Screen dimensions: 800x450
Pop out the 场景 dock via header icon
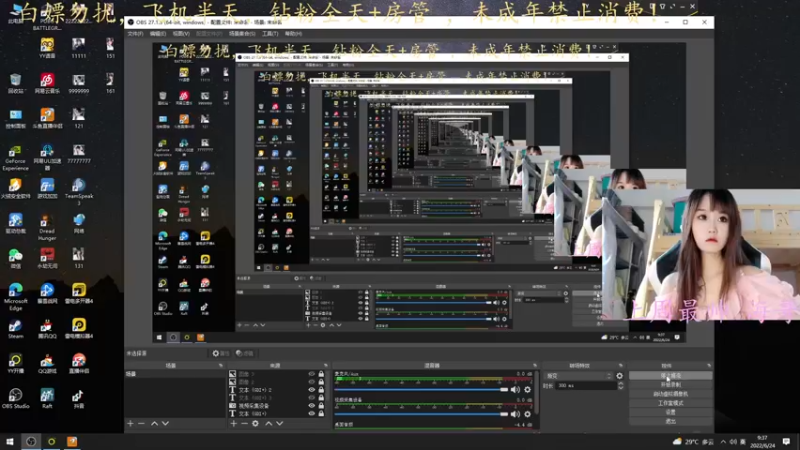pos(221,366)
